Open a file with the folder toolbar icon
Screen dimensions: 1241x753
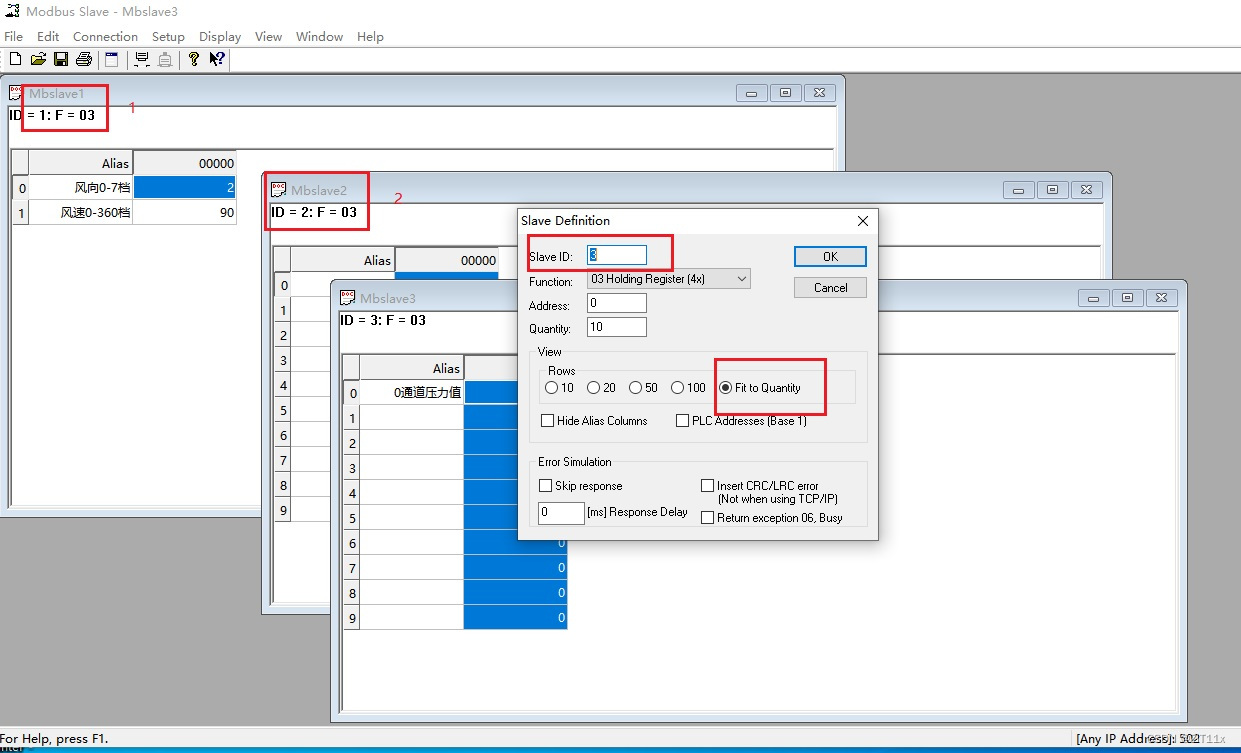point(38,60)
